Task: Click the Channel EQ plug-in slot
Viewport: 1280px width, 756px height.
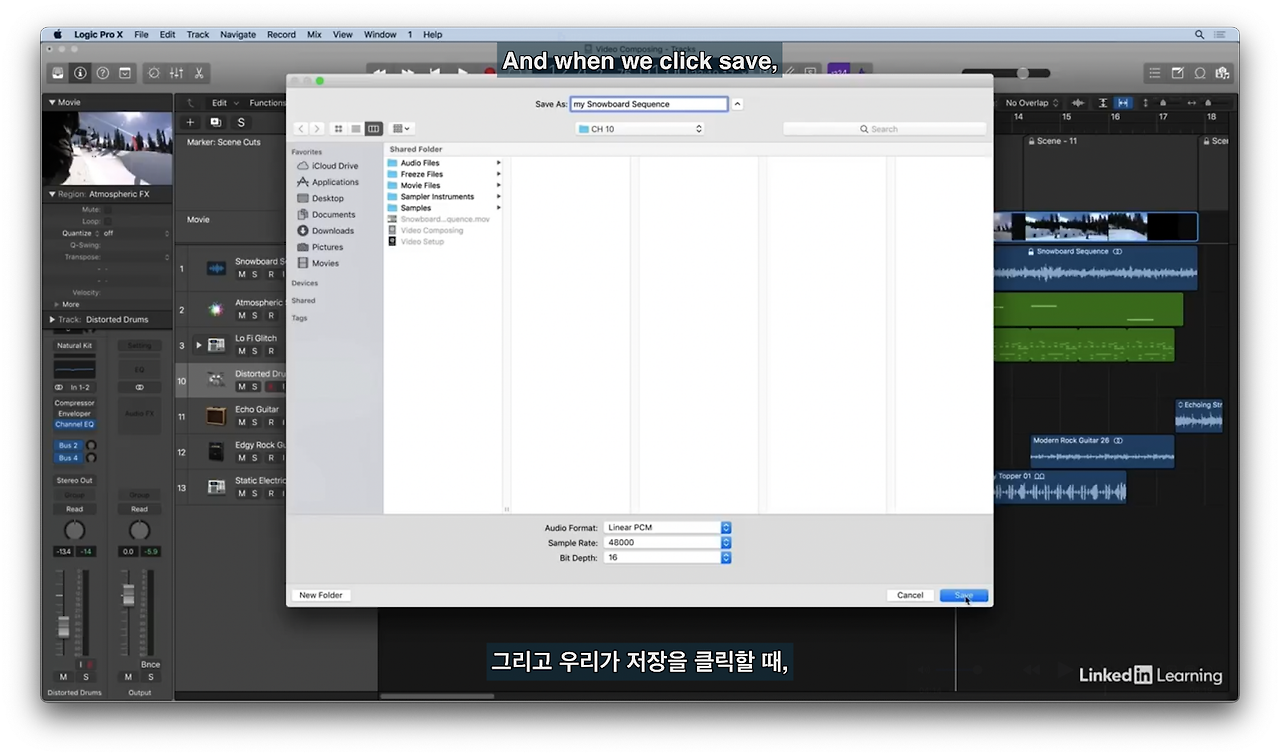Action: click(75, 424)
